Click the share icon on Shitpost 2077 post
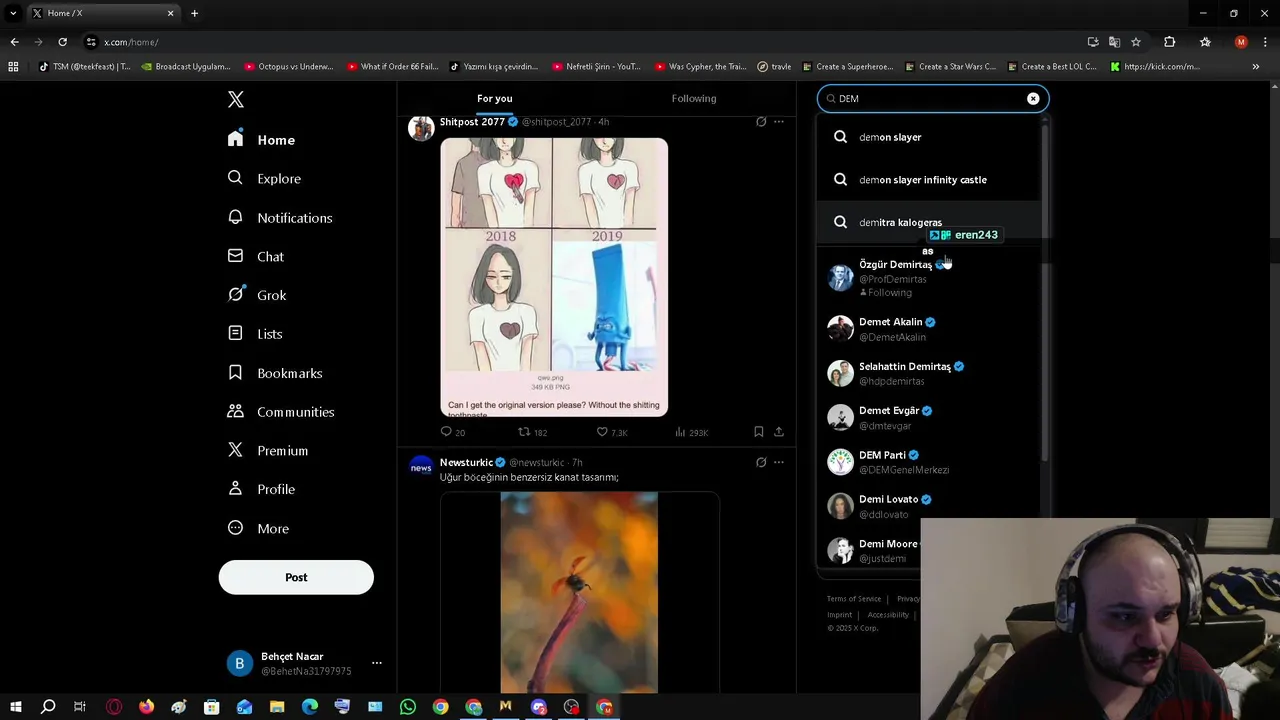The image size is (1280, 720). pos(779,432)
